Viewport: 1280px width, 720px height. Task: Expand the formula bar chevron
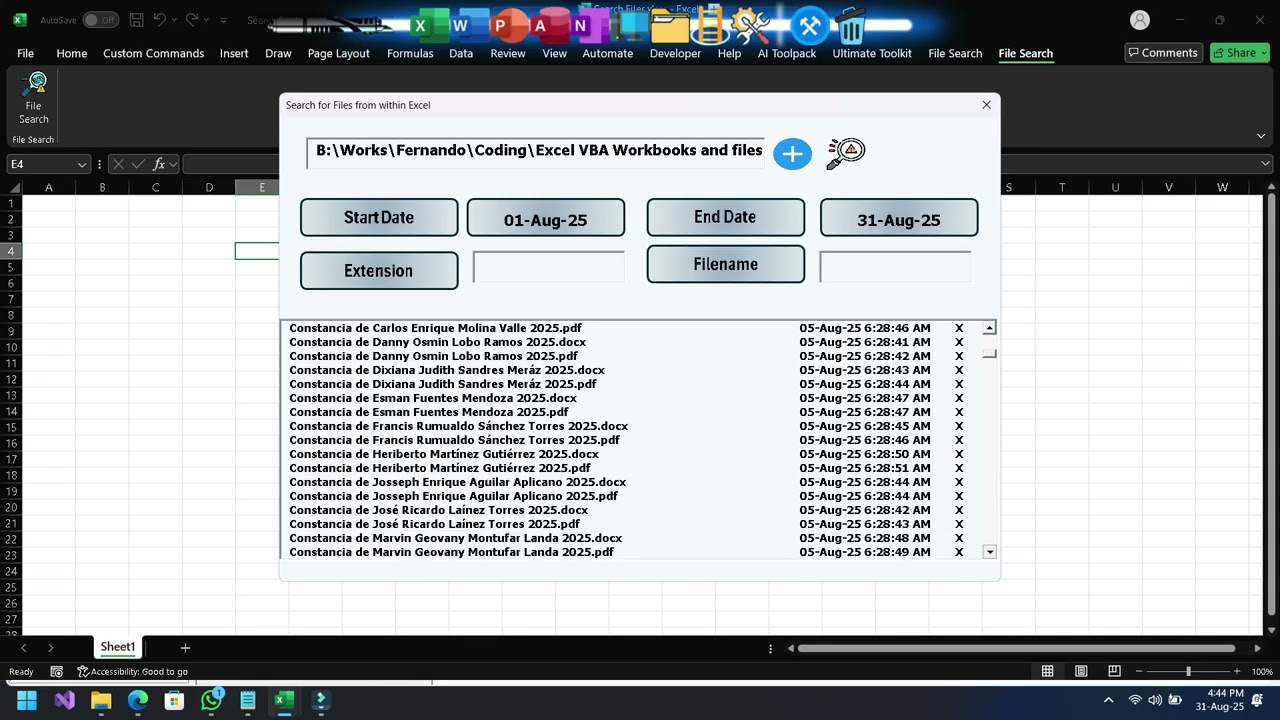(x=1266, y=164)
